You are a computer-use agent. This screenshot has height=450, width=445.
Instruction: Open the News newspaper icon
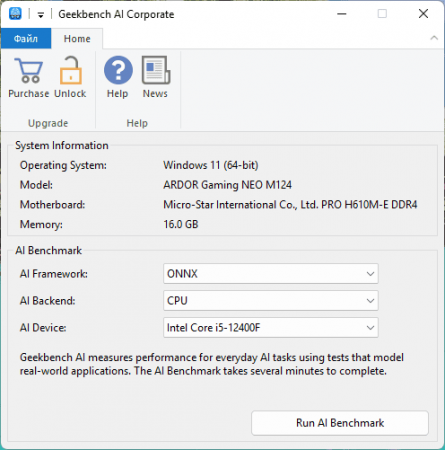pos(156,70)
